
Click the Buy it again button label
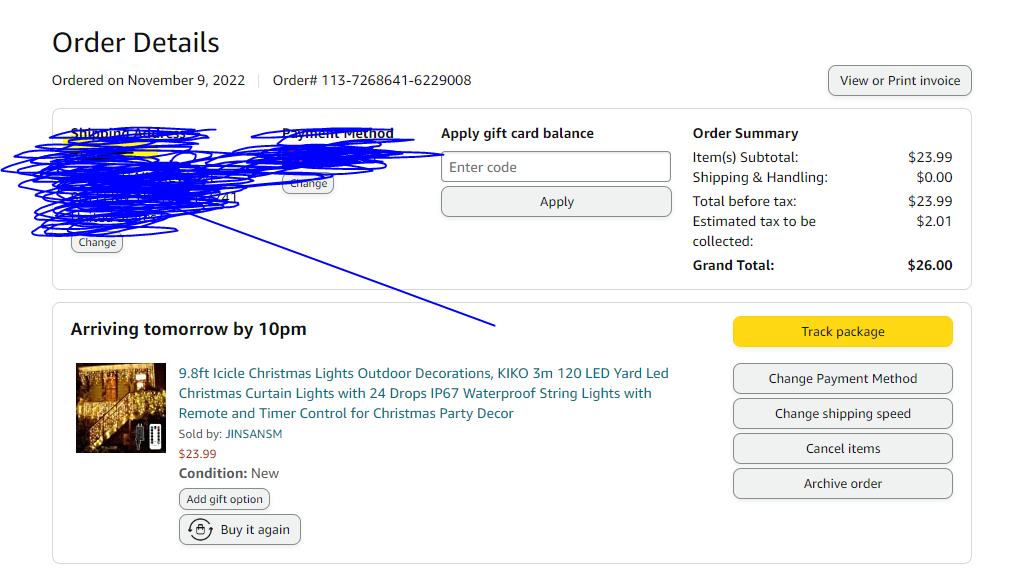(x=255, y=530)
